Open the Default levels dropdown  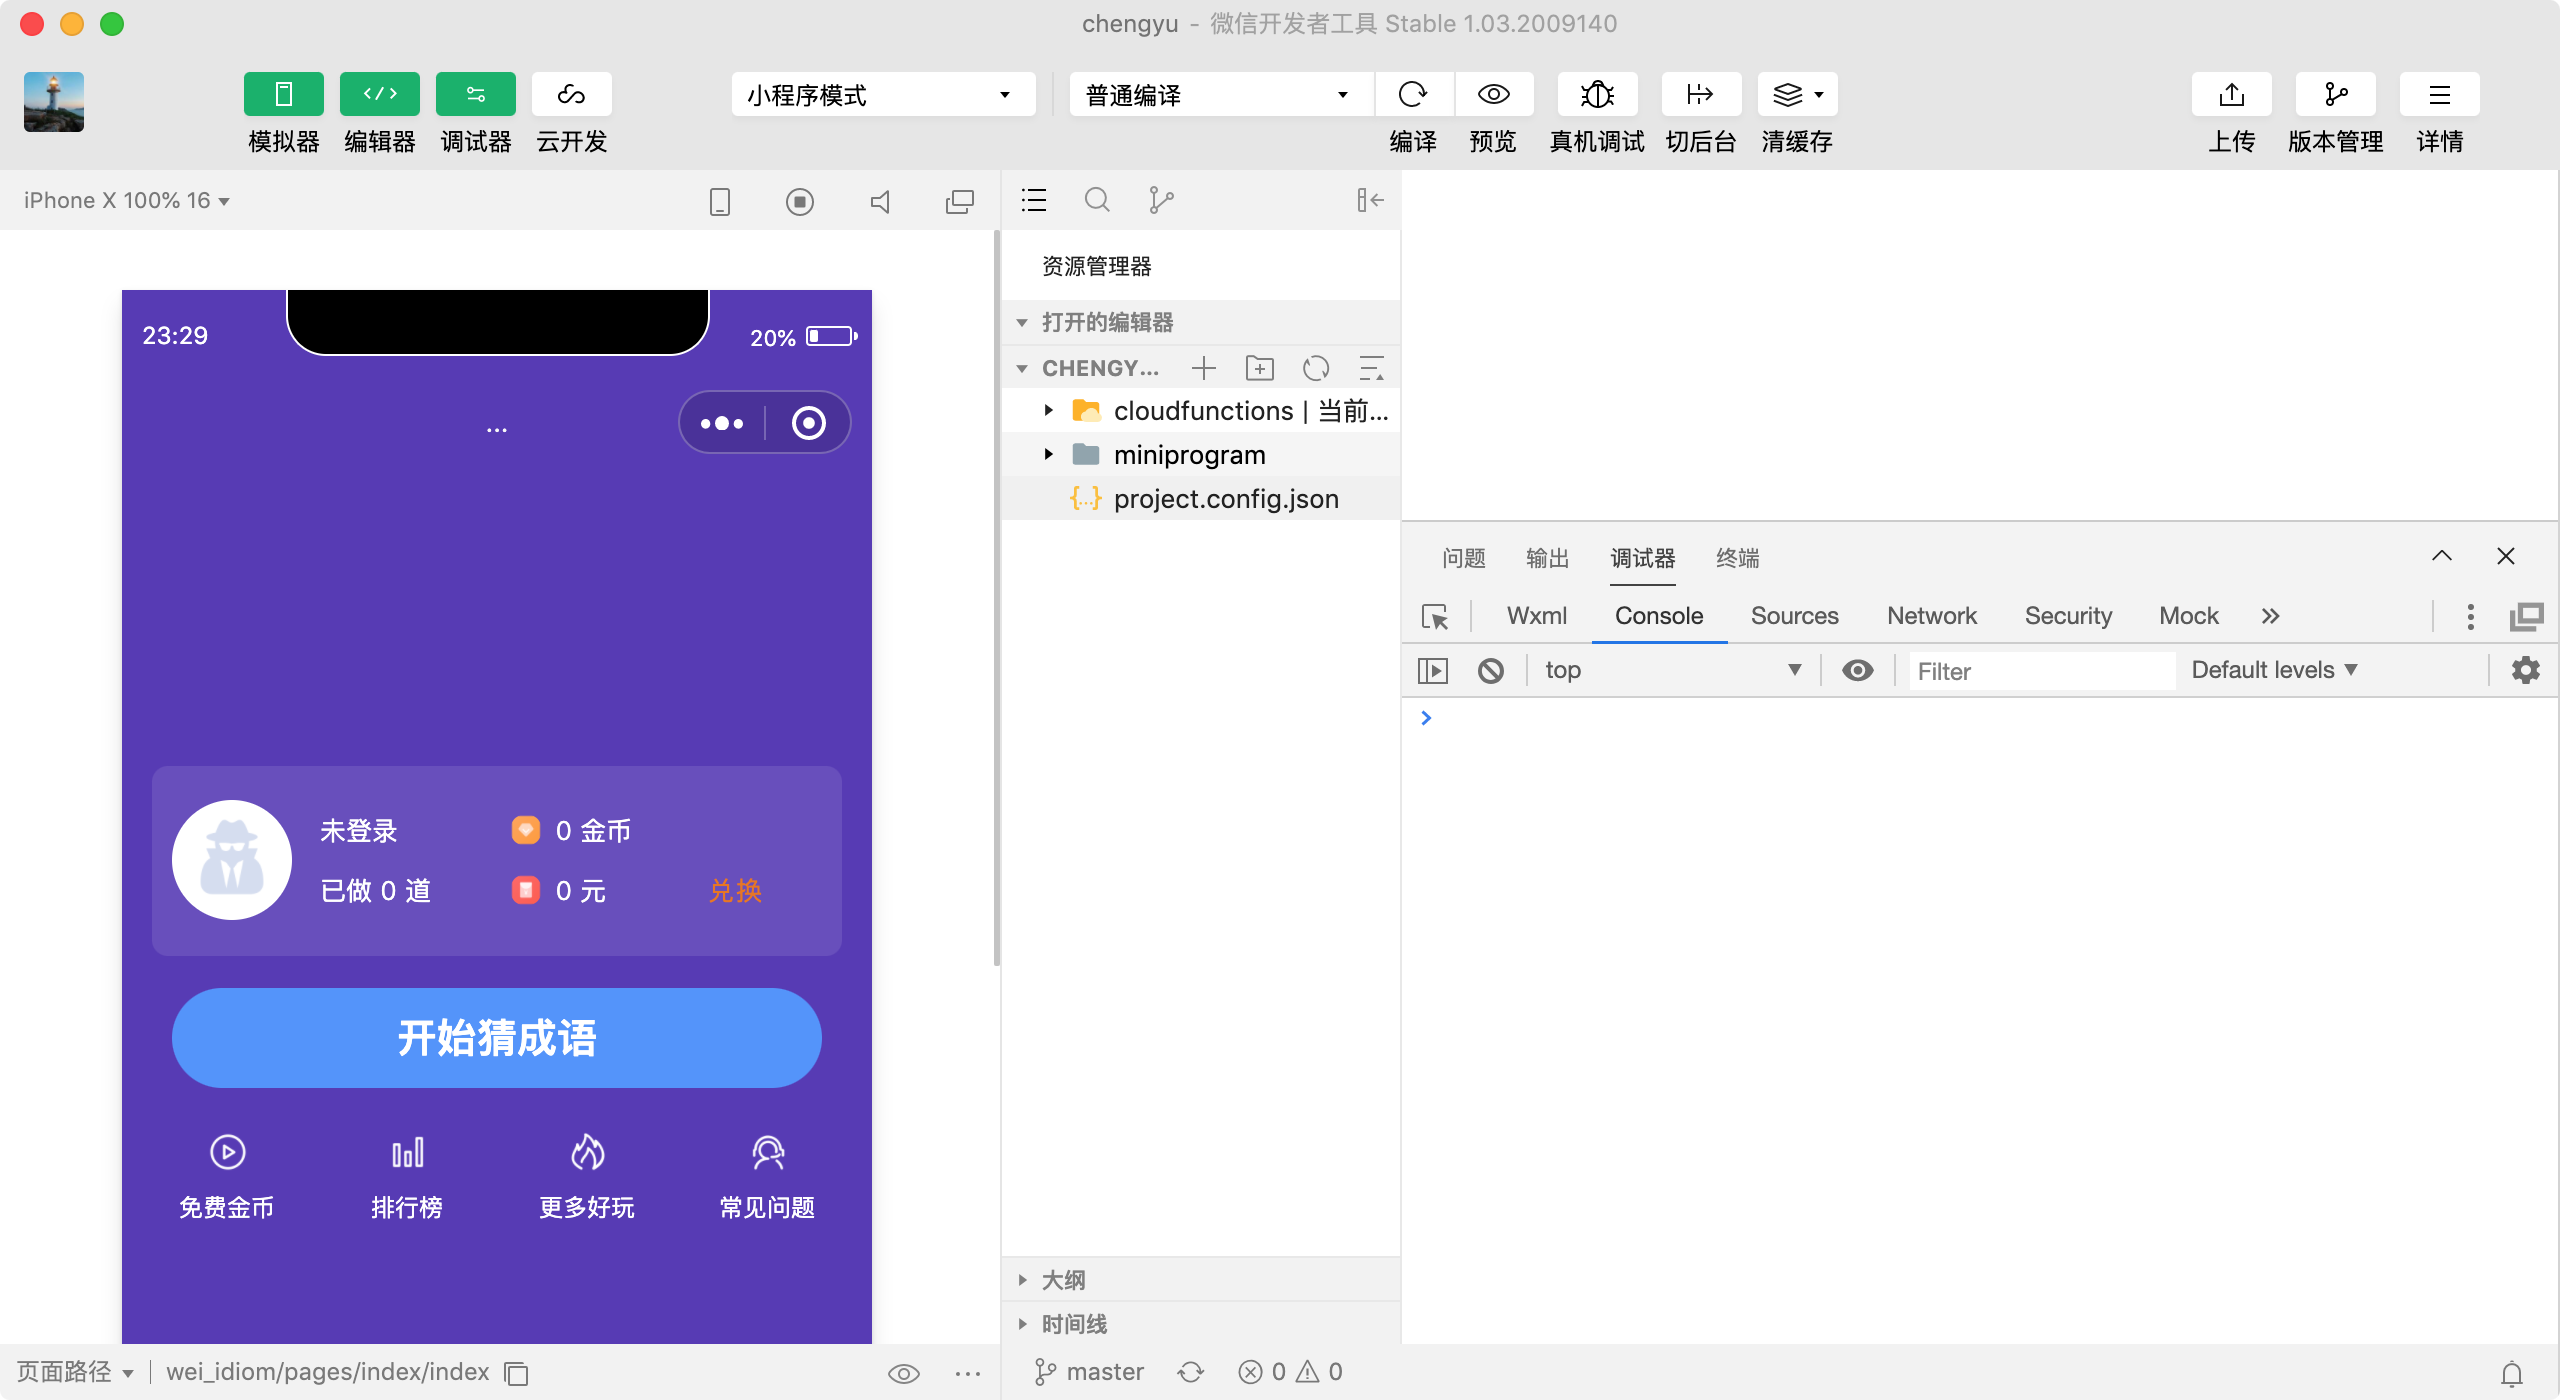point(2274,670)
